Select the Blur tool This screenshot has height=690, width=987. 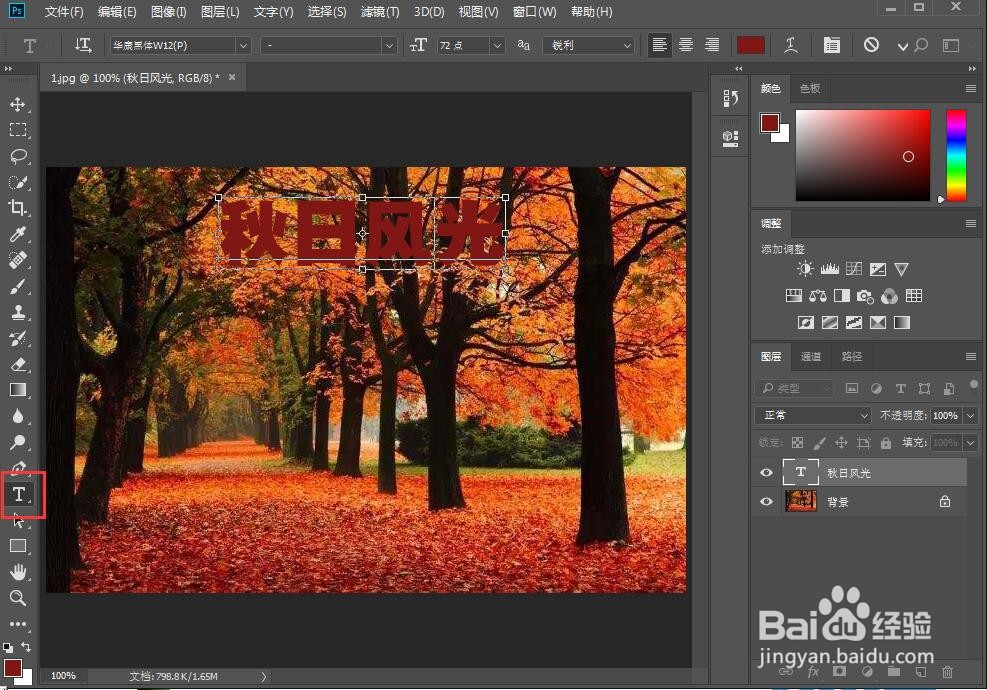[x=18, y=416]
